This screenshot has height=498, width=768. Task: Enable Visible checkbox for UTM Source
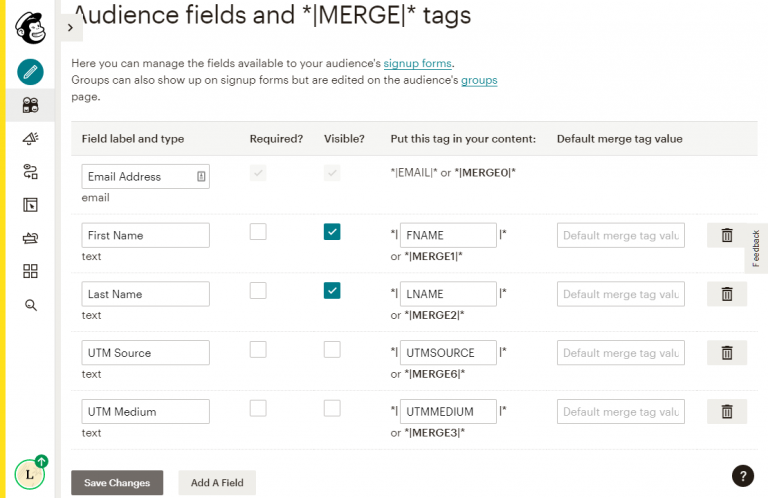pos(332,349)
